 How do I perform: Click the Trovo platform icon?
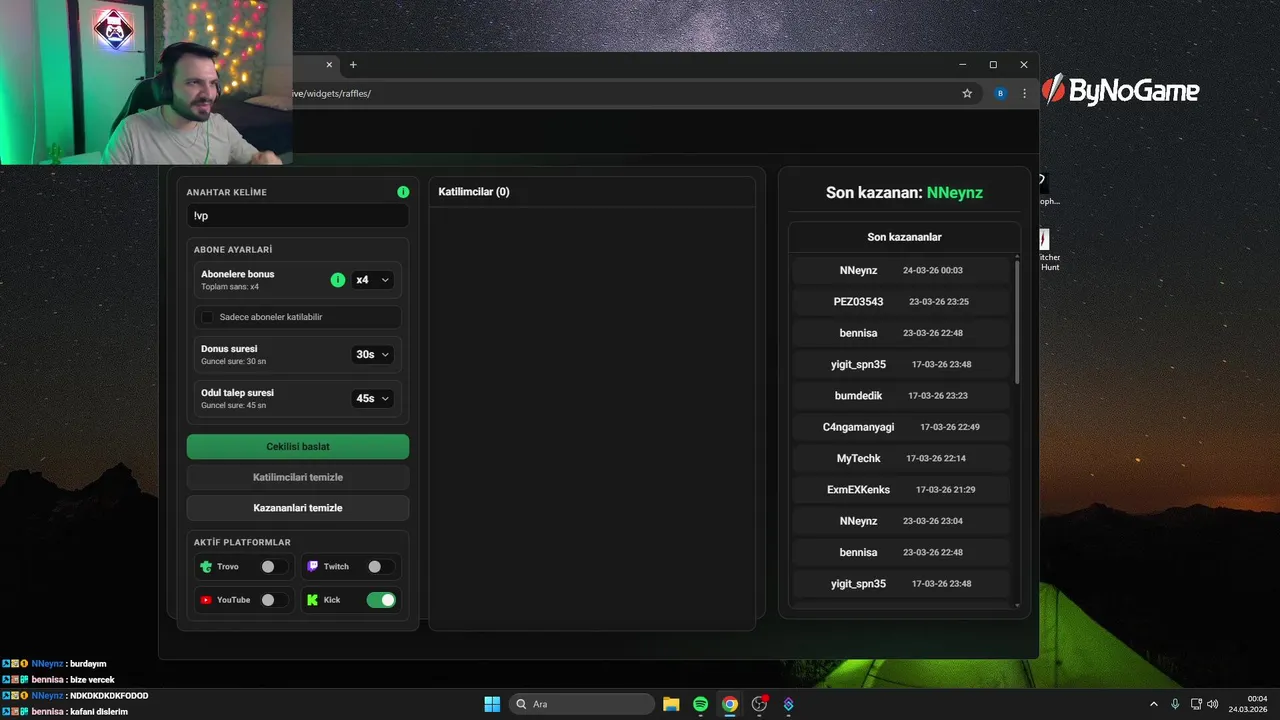206,567
